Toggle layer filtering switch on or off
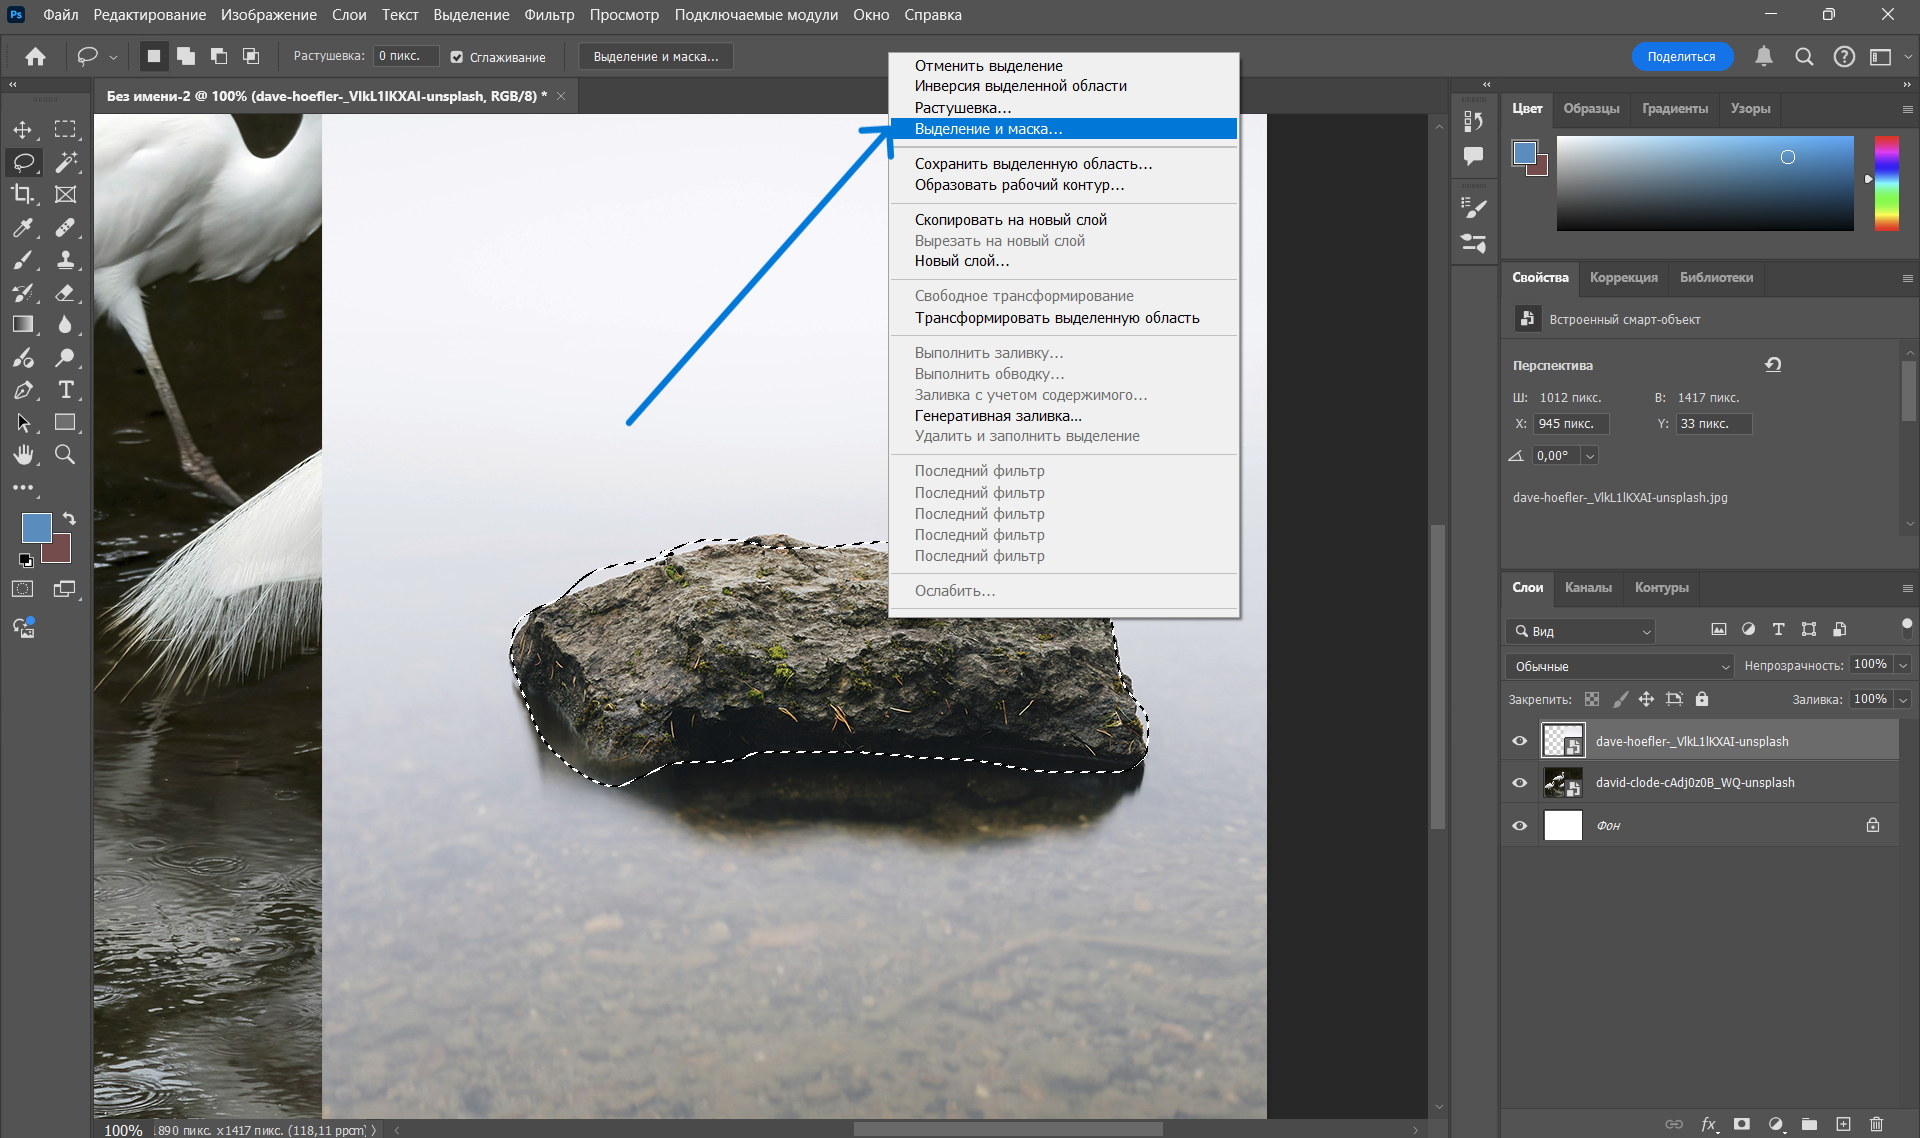This screenshot has width=1920, height=1138. tap(1907, 628)
